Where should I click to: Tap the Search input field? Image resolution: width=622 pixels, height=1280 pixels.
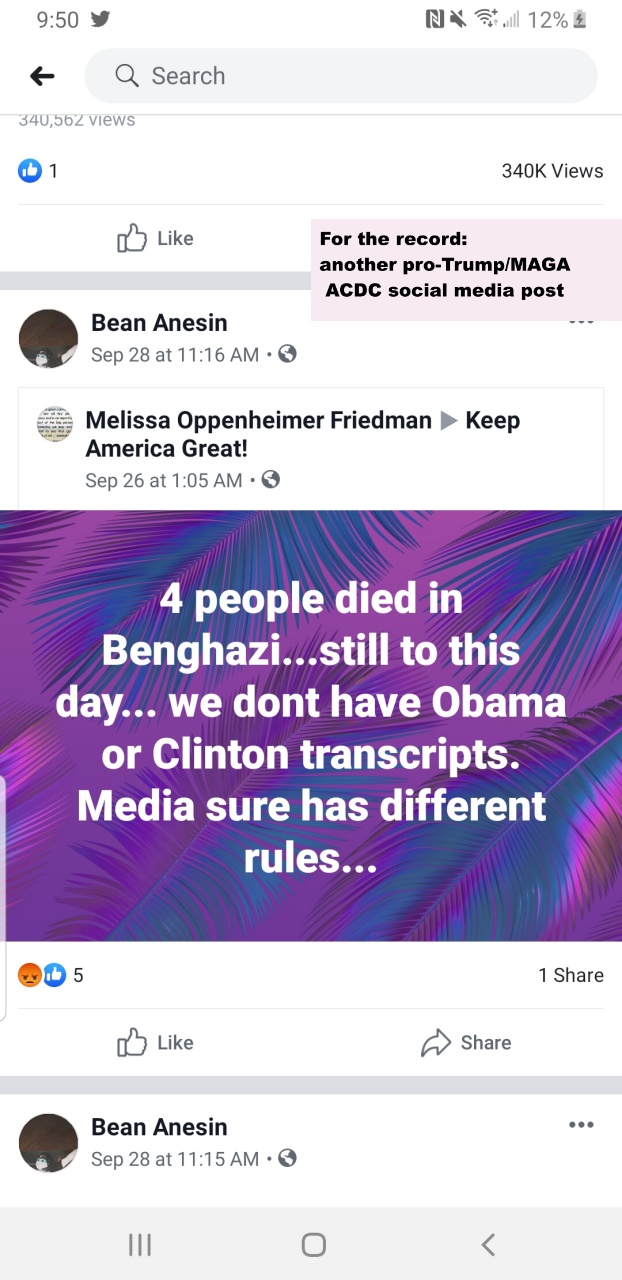(x=340, y=76)
